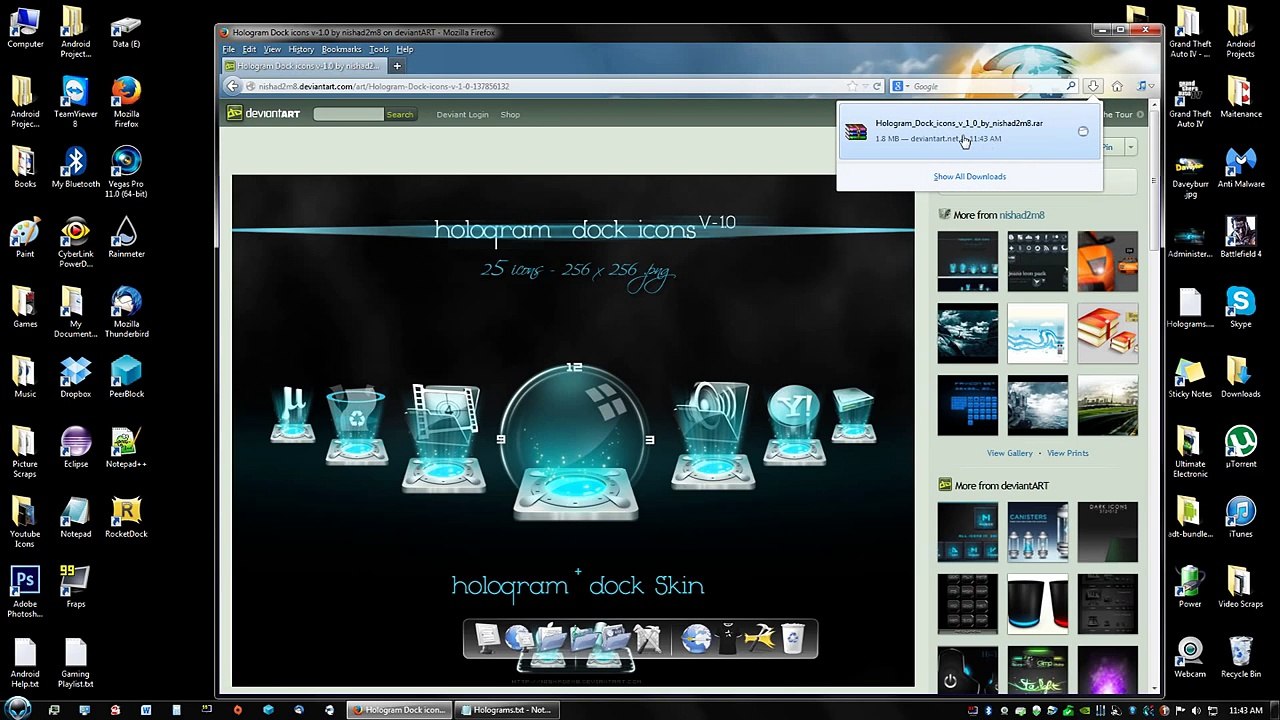This screenshot has width=1280, height=720.
Task: Open uTorrent desktop shortcut
Action: point(1240,448)
